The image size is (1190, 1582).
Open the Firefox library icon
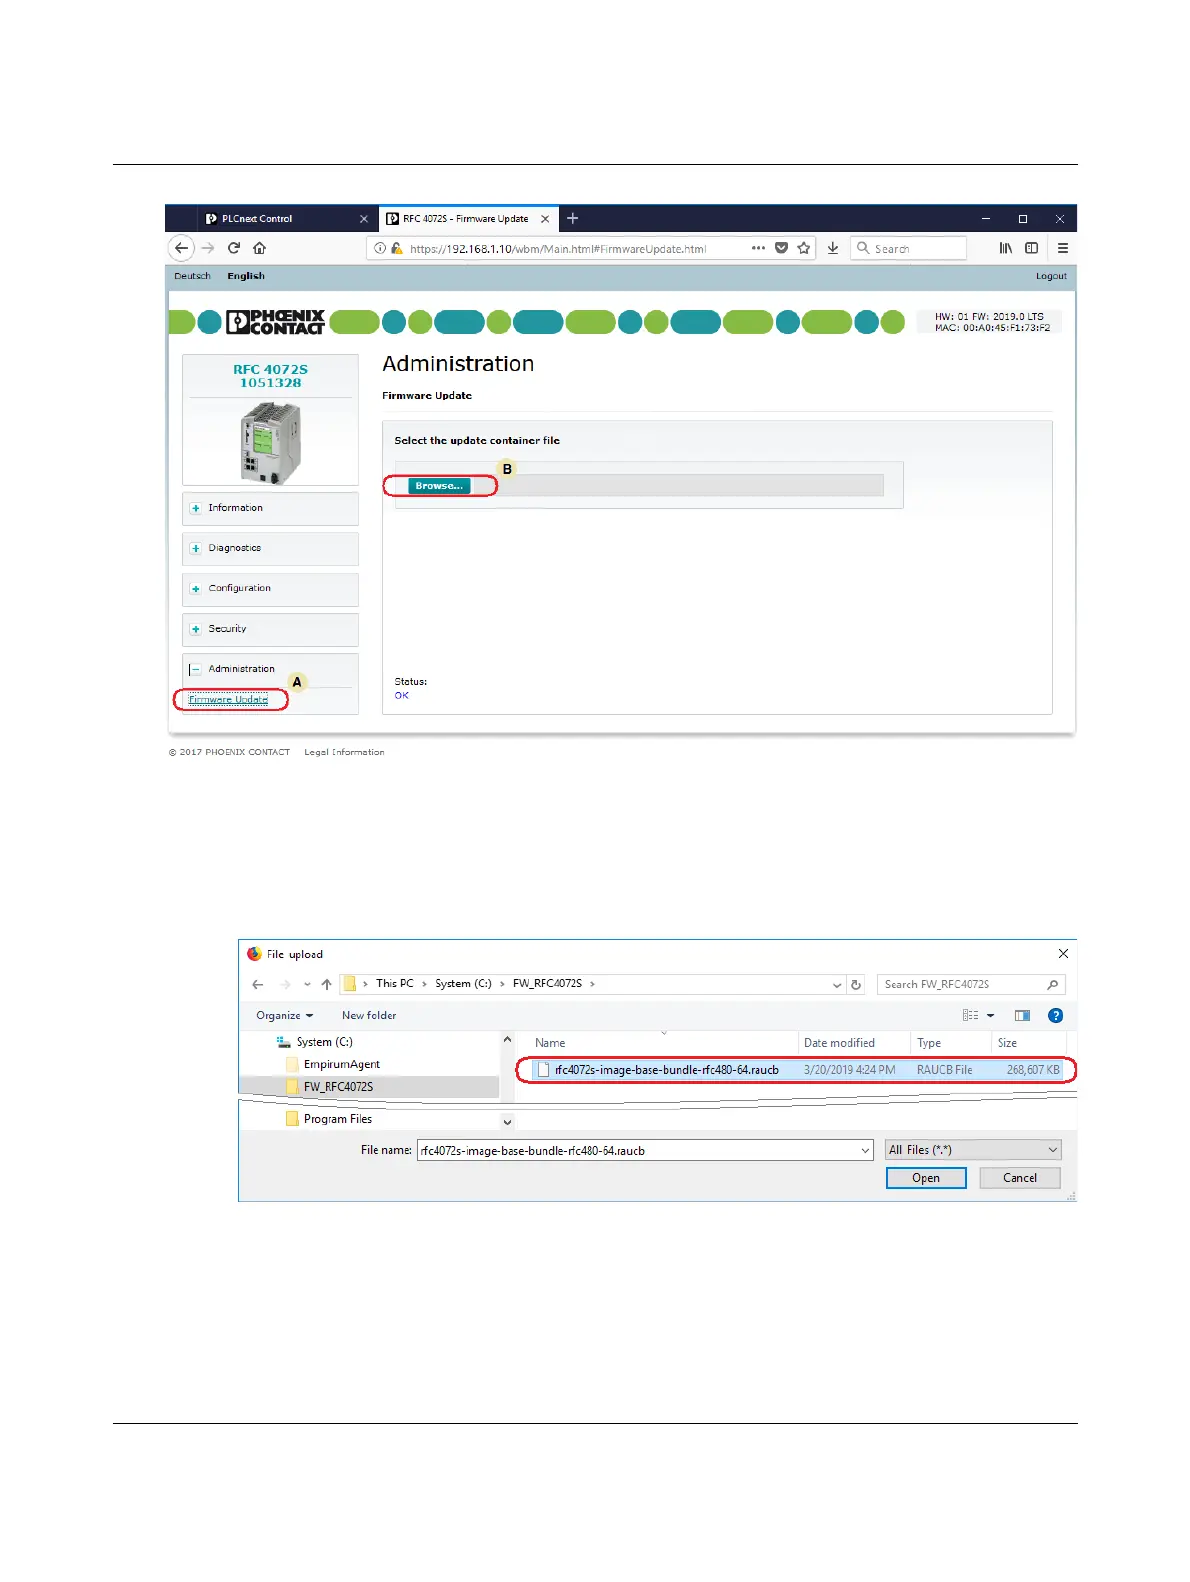[1006, 248]
